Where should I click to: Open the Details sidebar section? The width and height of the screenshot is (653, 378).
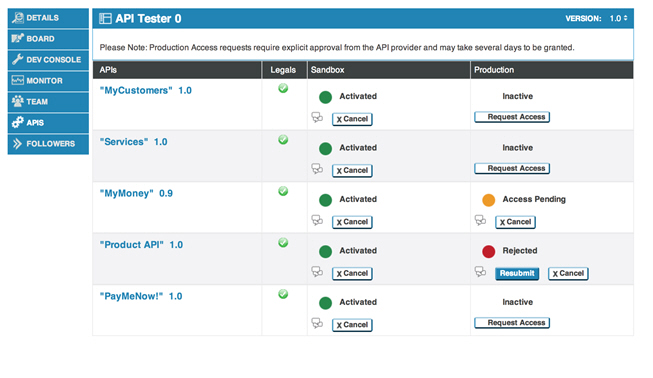(48, 18)
